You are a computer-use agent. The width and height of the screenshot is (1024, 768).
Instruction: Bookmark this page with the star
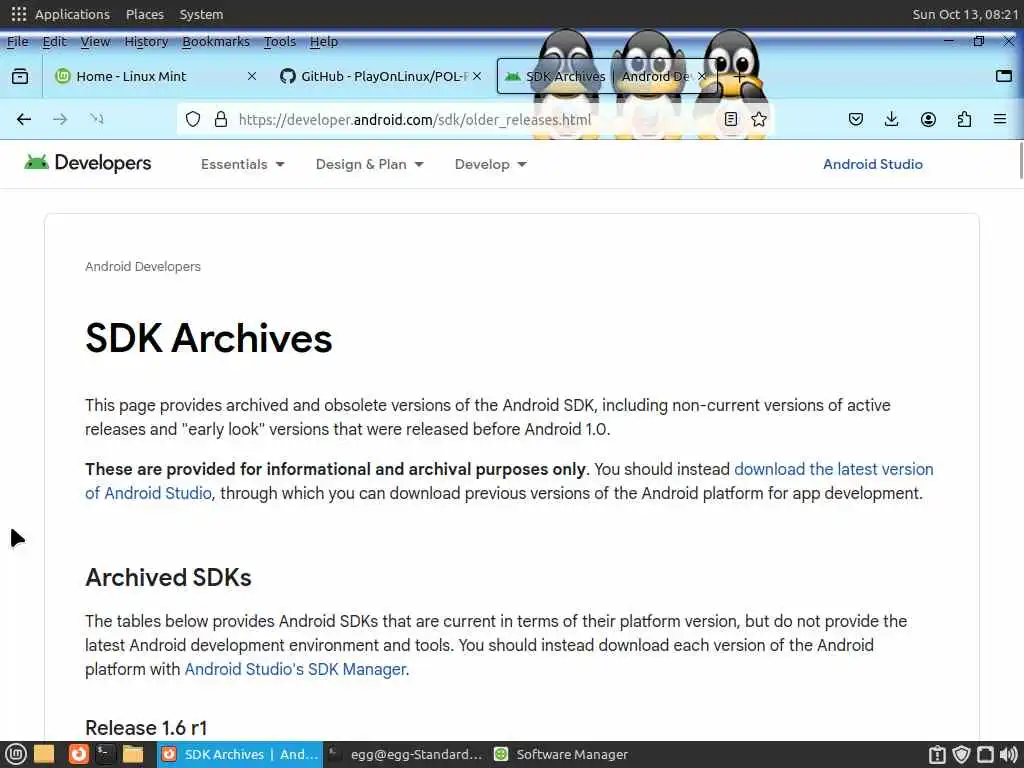click(x=759, y=119)
